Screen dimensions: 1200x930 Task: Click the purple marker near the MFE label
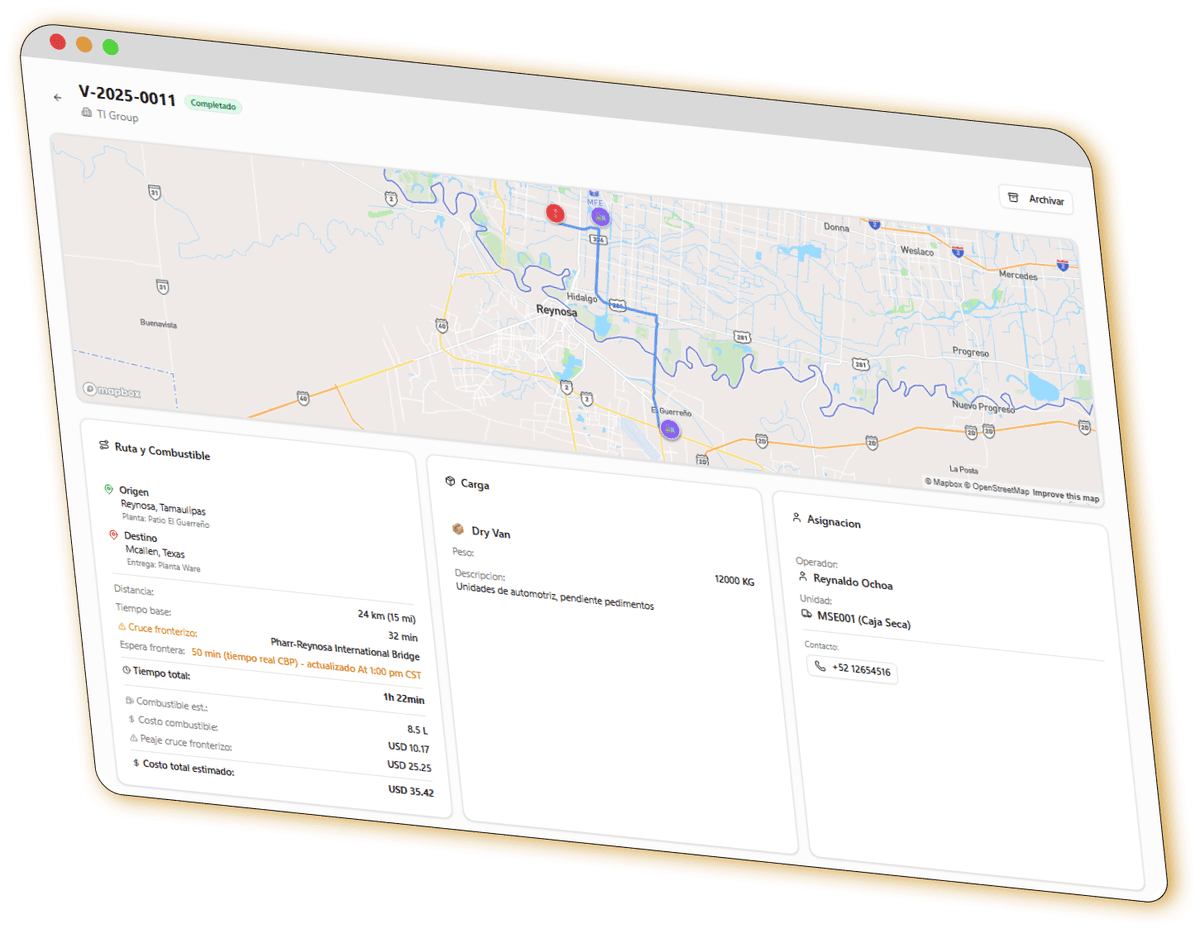599,214
